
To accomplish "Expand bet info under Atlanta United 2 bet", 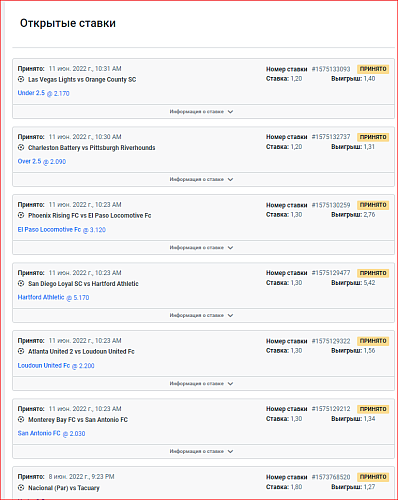I will pos(203,384).
